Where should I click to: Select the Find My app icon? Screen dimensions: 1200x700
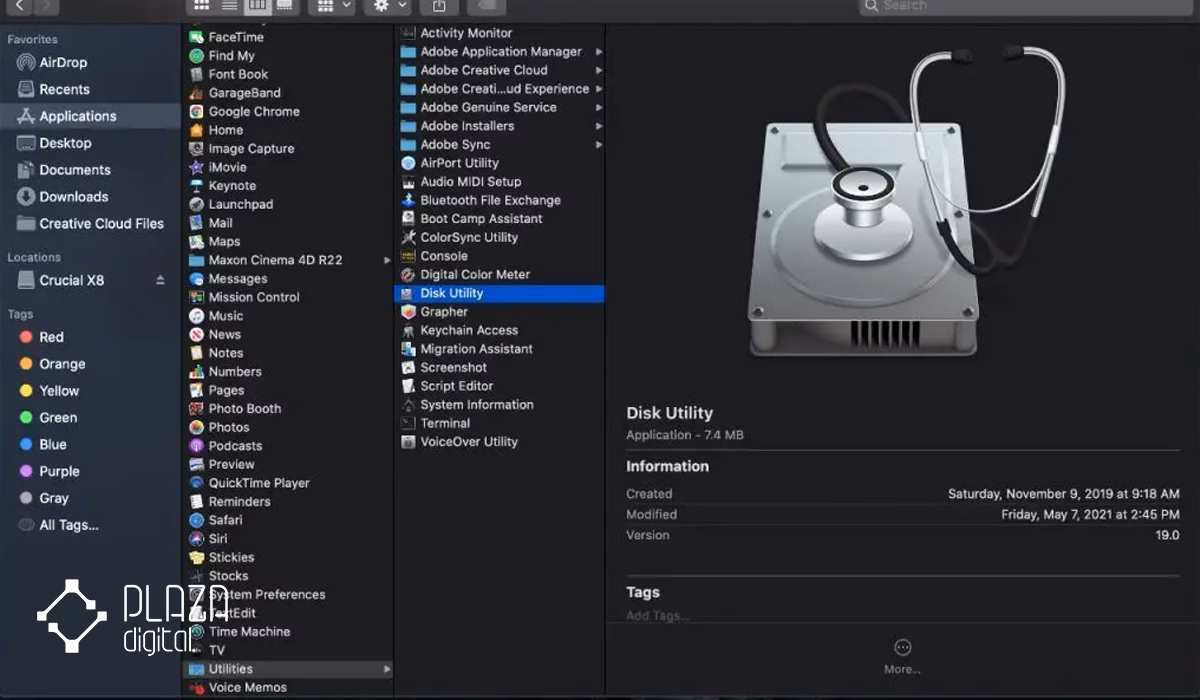[197, 56]
